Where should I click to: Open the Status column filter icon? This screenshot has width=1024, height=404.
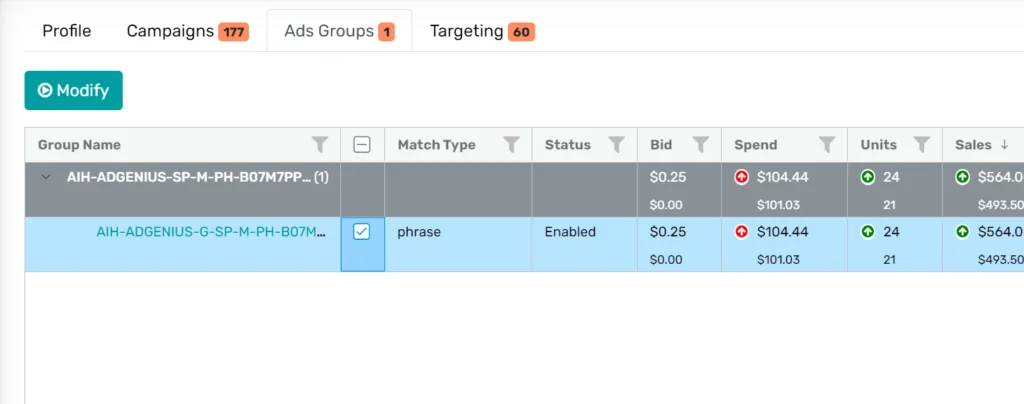click(x=616, y=144)
